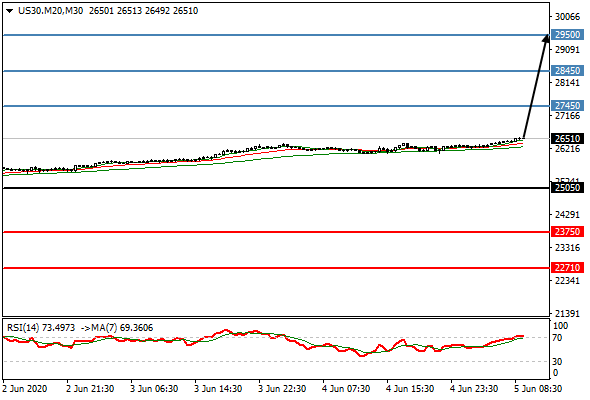Screen dimensions: 590x400
Task: Select the 2 Jun 2020 time label
Action: pos(25,389)
